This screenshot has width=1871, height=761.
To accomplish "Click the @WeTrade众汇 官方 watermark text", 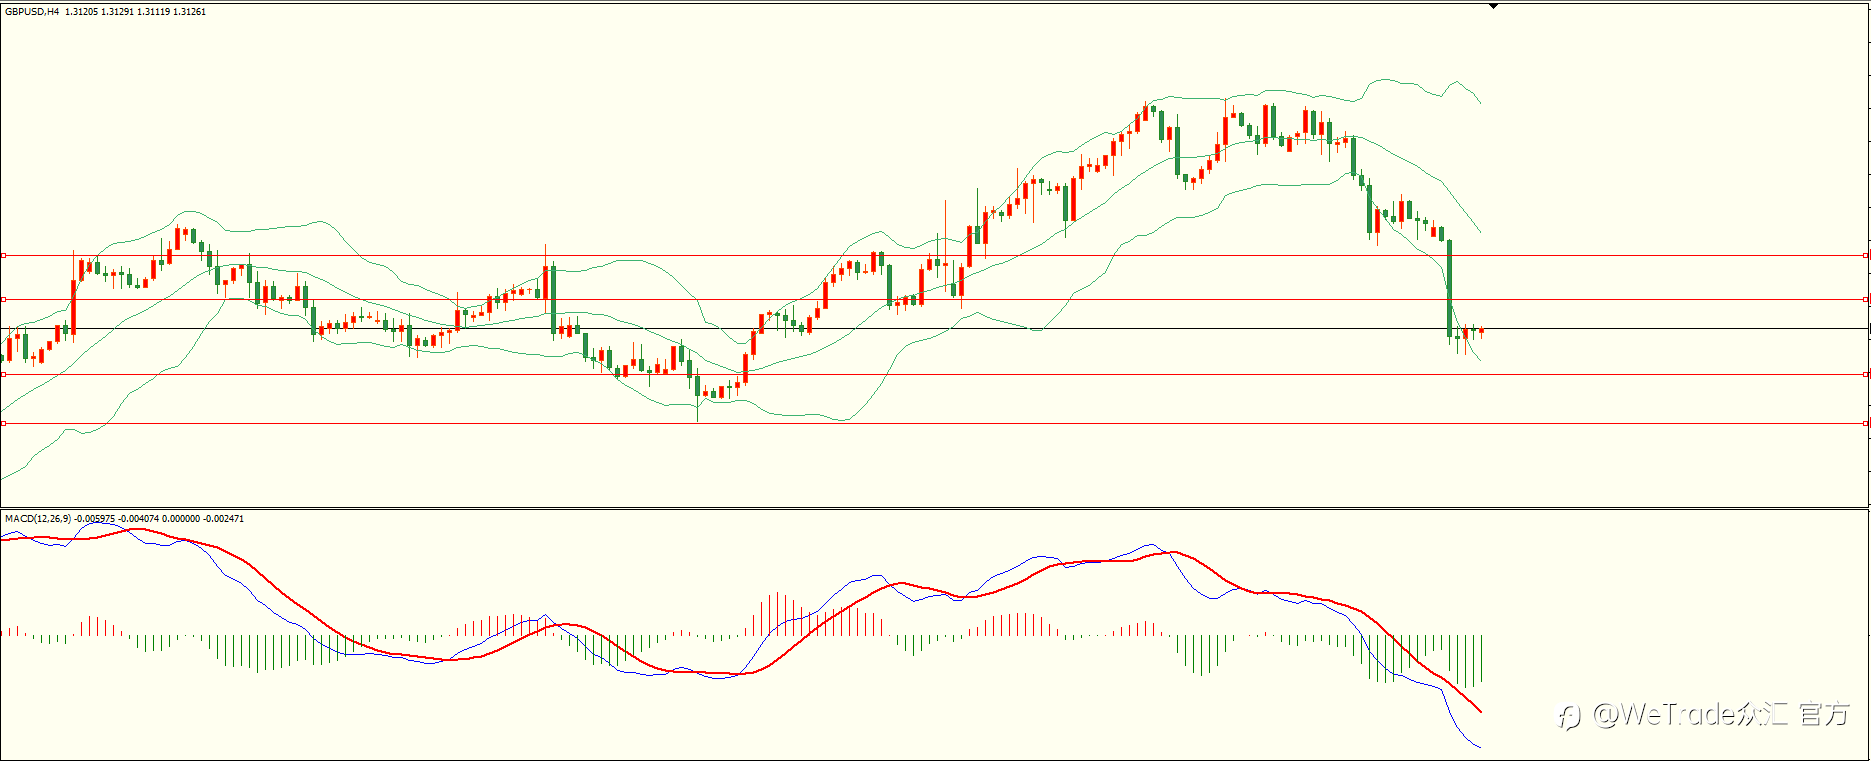I will (1720, 714).
